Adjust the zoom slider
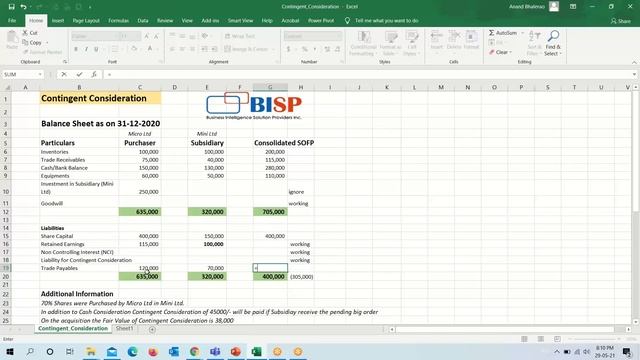 pyautogui.click(x=594, y=339)
